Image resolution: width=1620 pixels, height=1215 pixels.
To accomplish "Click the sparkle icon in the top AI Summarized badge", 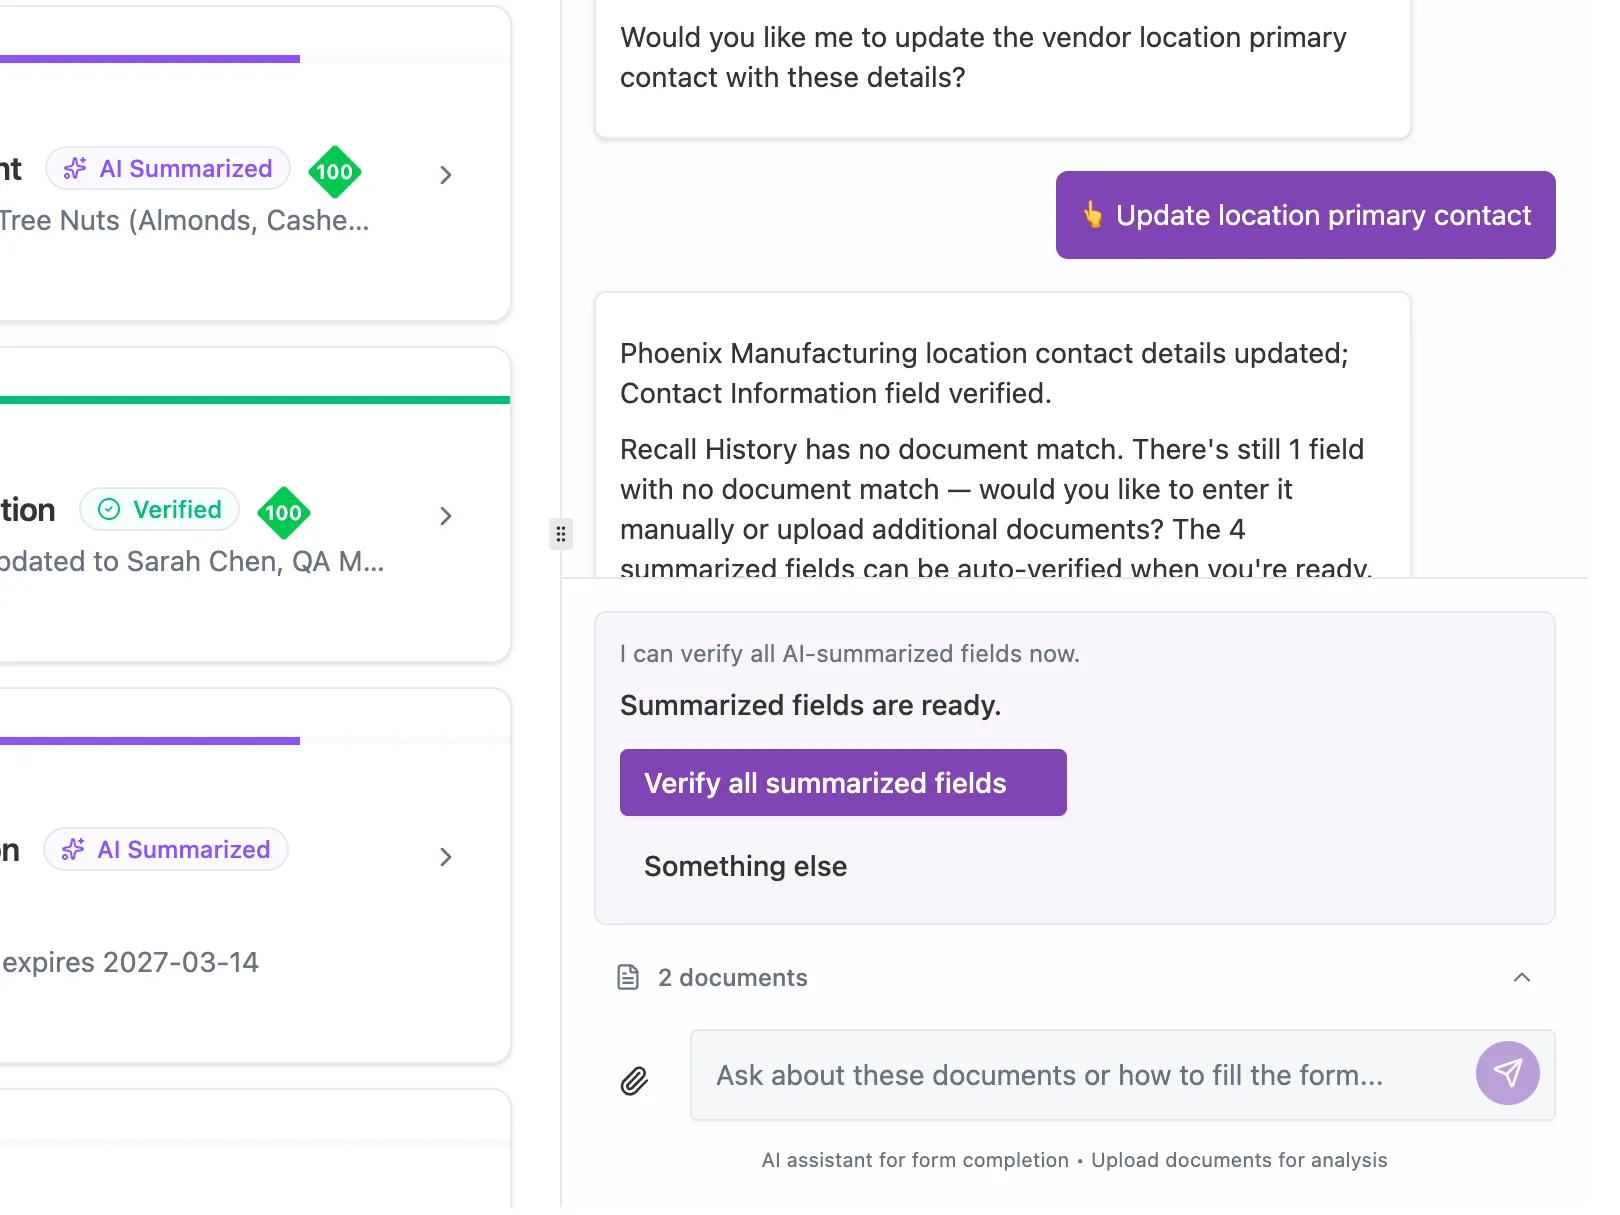I will coord(75,169).
